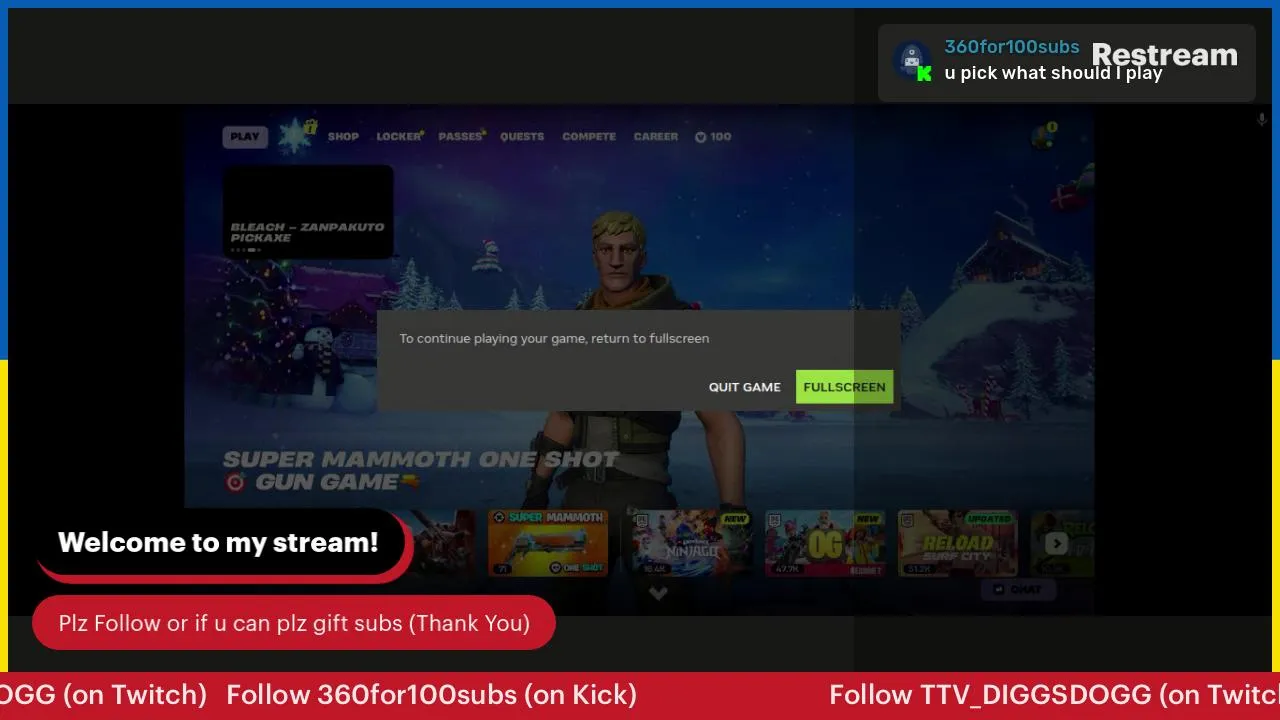
Task: Select the Super Mammoth One Shot game tile
Action: pyautogui.click(x=548, y=543)
